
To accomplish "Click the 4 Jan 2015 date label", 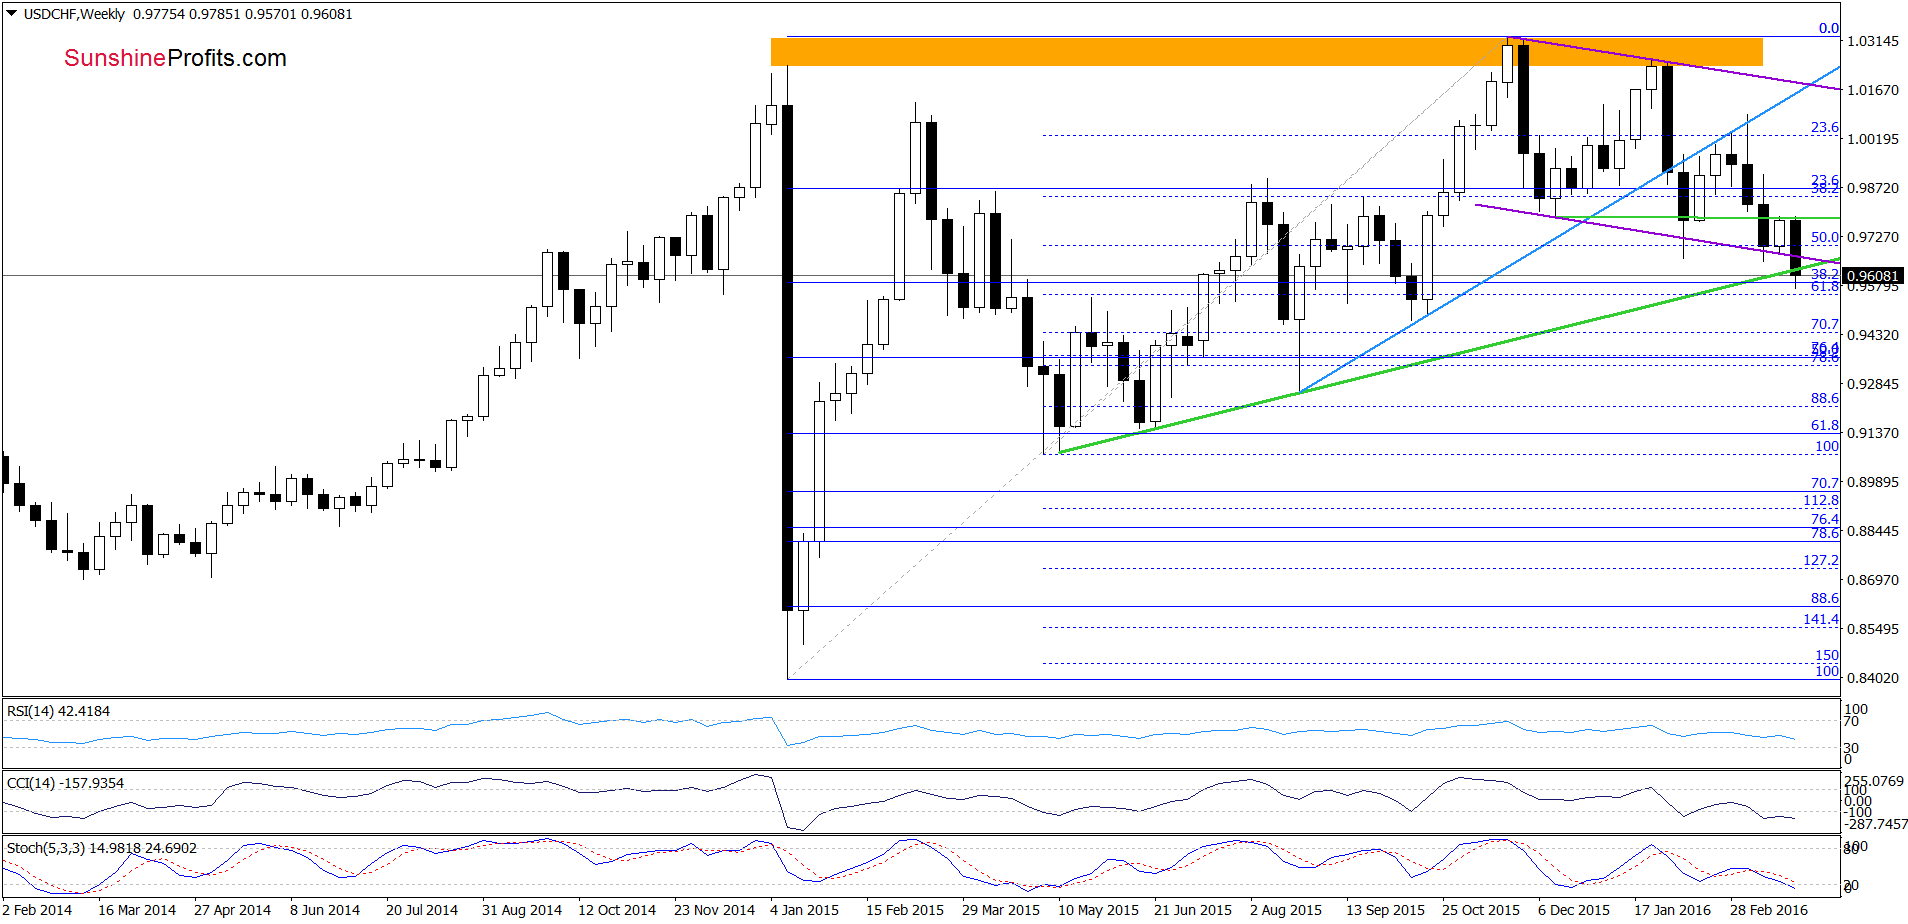I will (x=804, y=910).
